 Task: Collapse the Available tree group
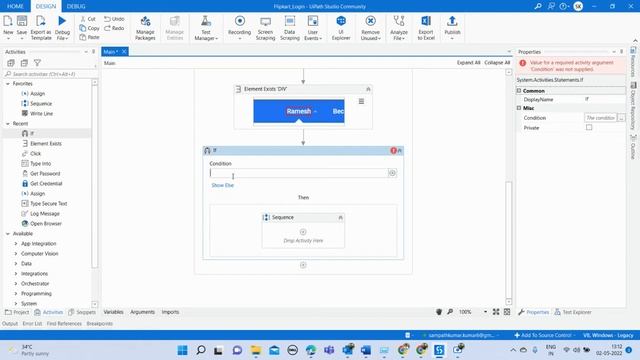(x=8, y=234)
